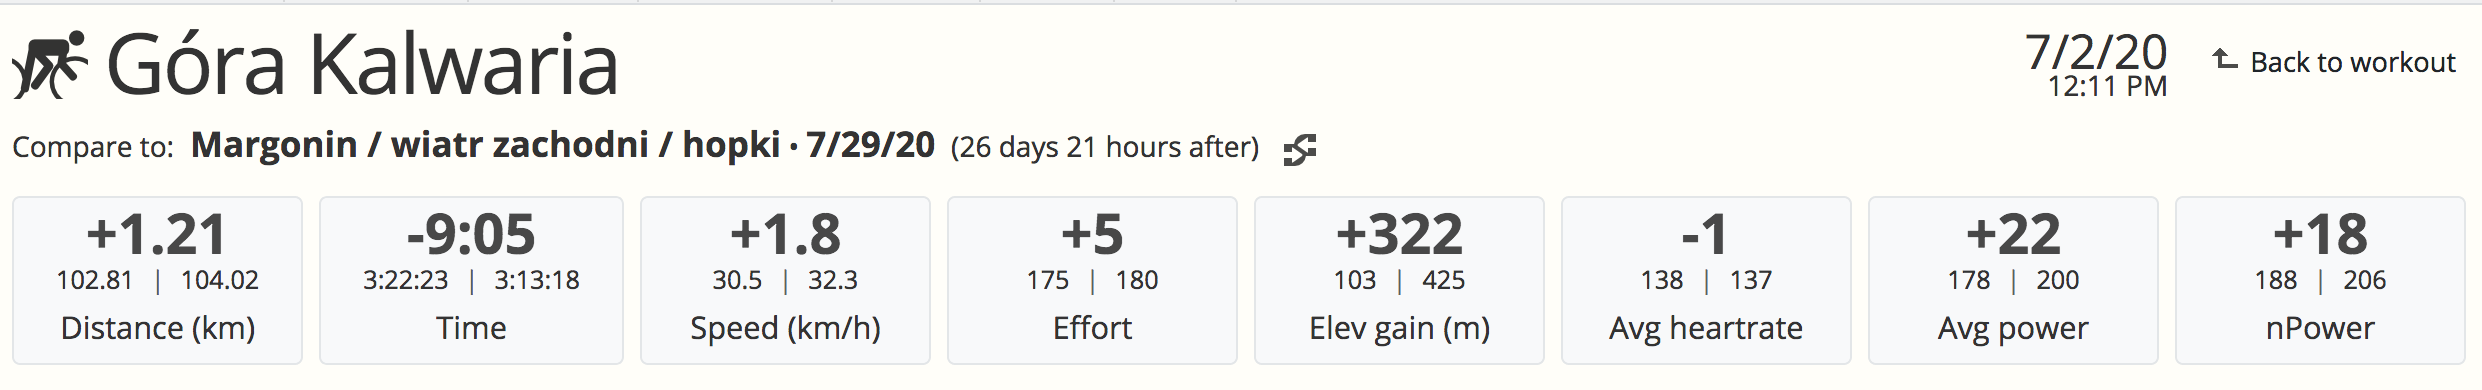Click the 7/2/20 workout date
Image resolution: width=2482 pixels, height=390 pixels.
tap(2096, 52)
